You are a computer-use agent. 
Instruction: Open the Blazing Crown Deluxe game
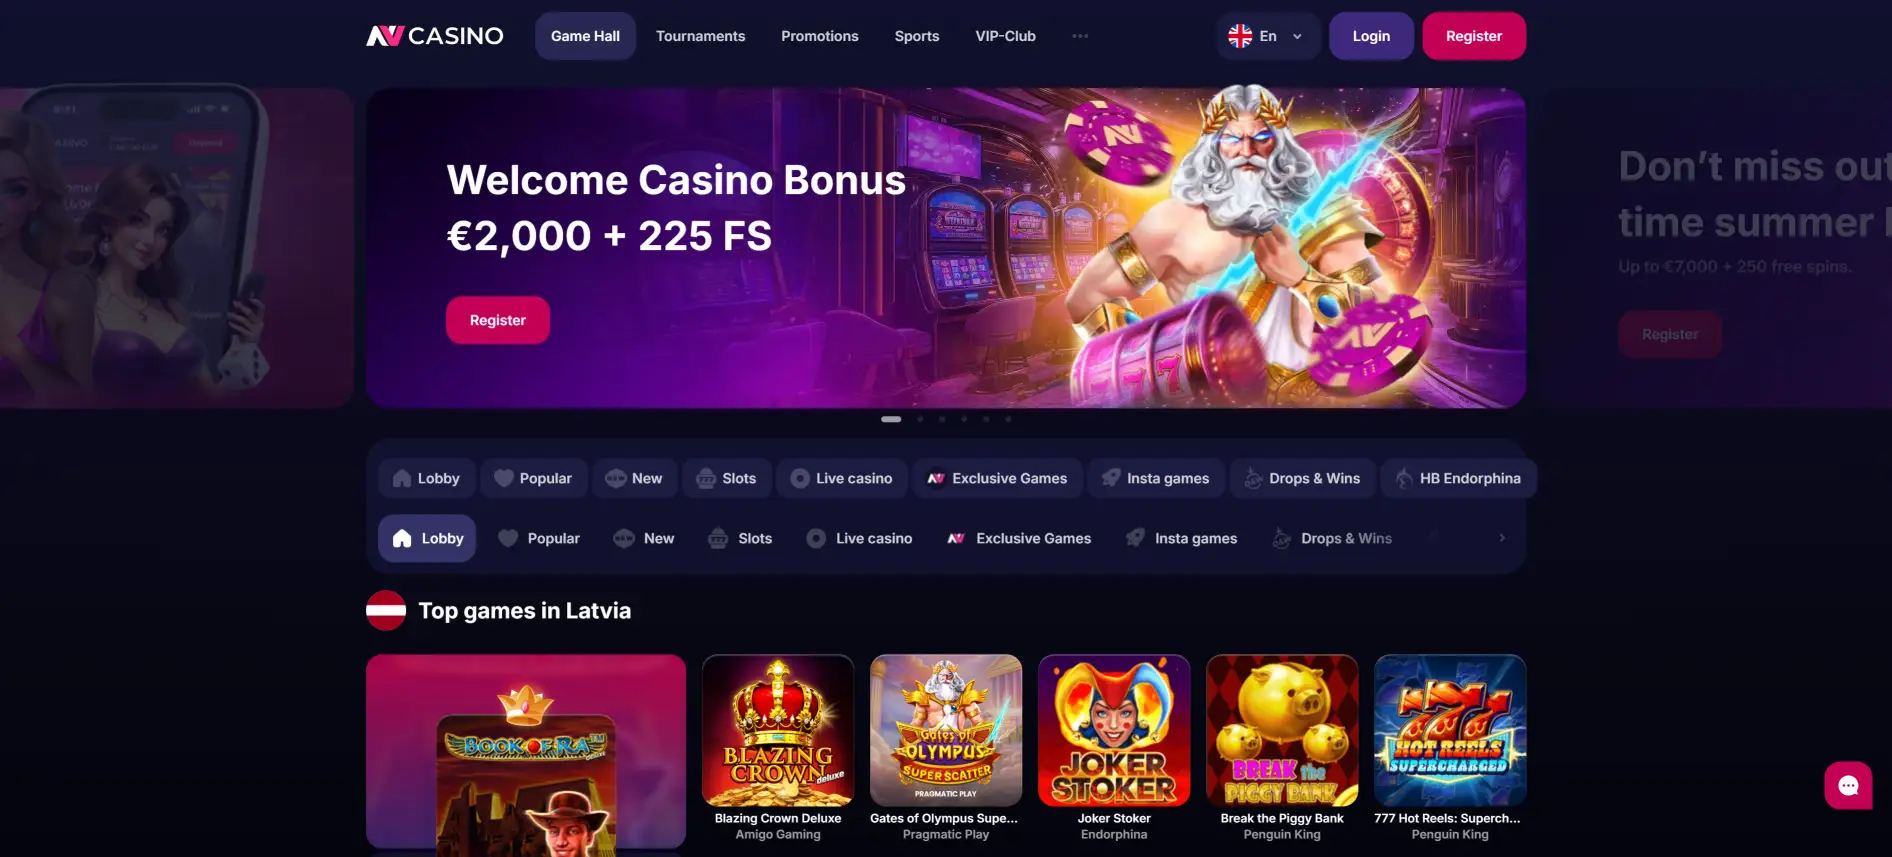778,731
